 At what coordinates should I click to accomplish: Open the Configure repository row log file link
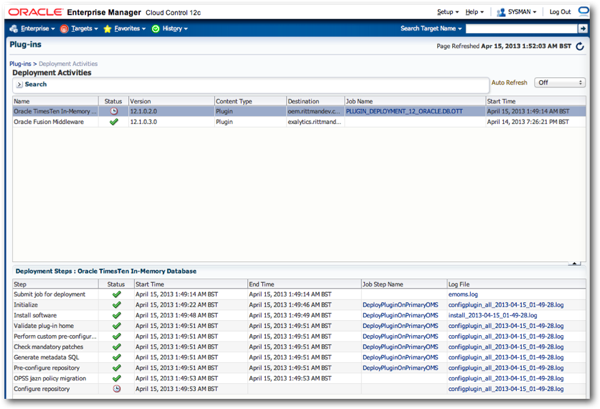(x=506, y=389)
